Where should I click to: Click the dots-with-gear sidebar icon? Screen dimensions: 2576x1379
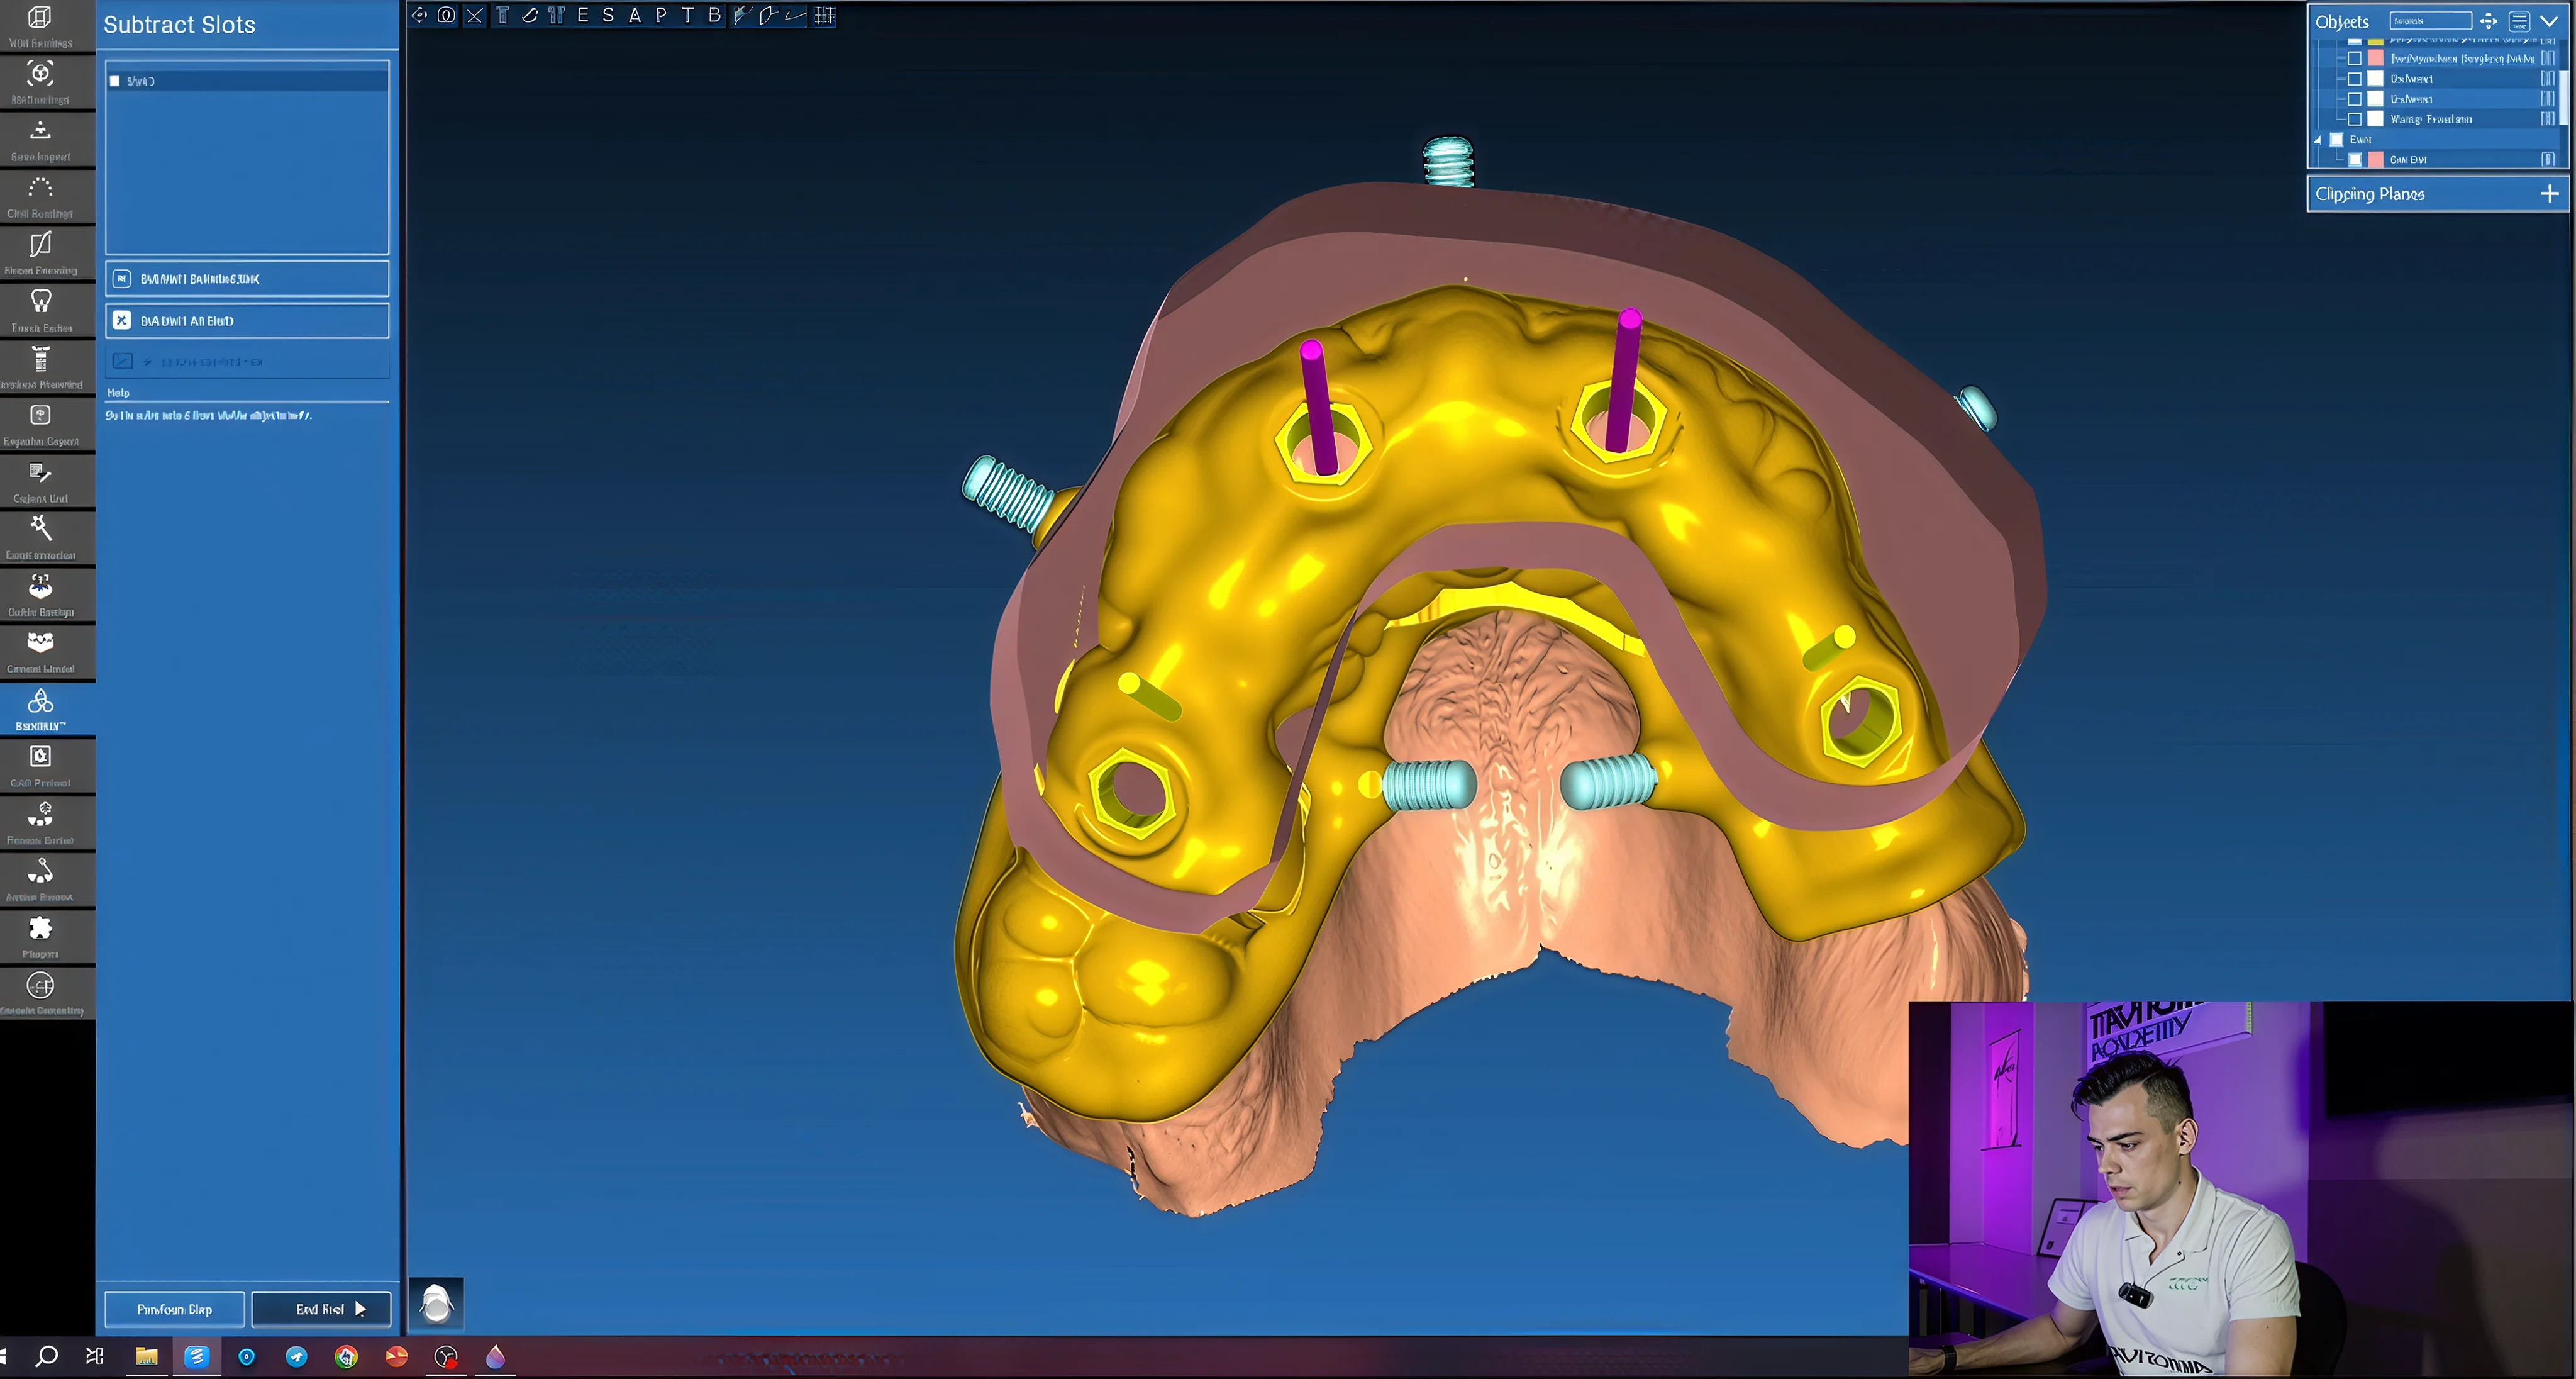click(x=40, y=814)
